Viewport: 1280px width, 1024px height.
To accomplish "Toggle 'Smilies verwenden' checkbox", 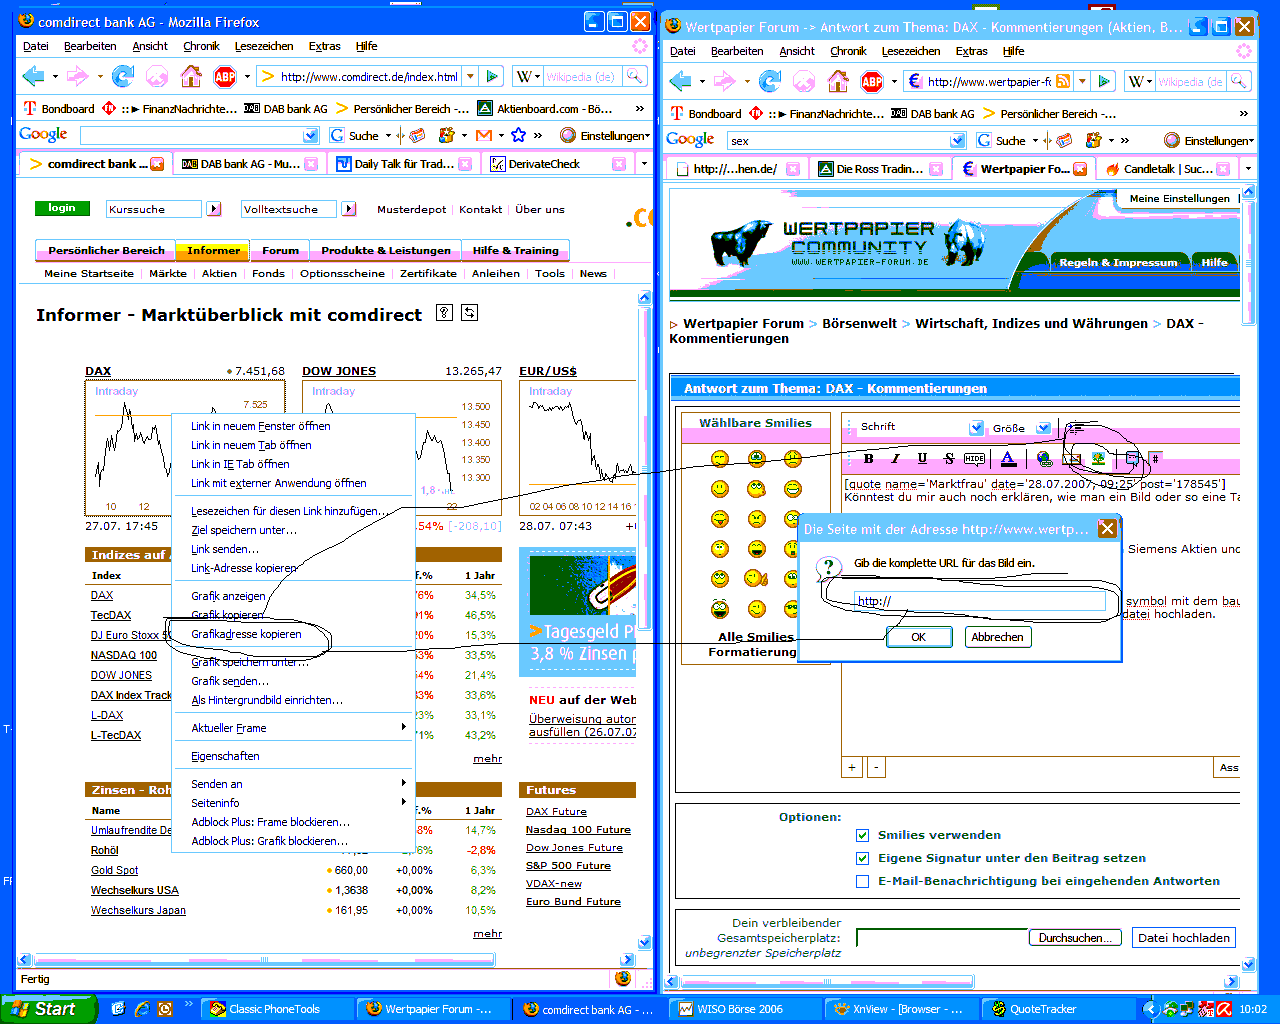I will point(862,835).
